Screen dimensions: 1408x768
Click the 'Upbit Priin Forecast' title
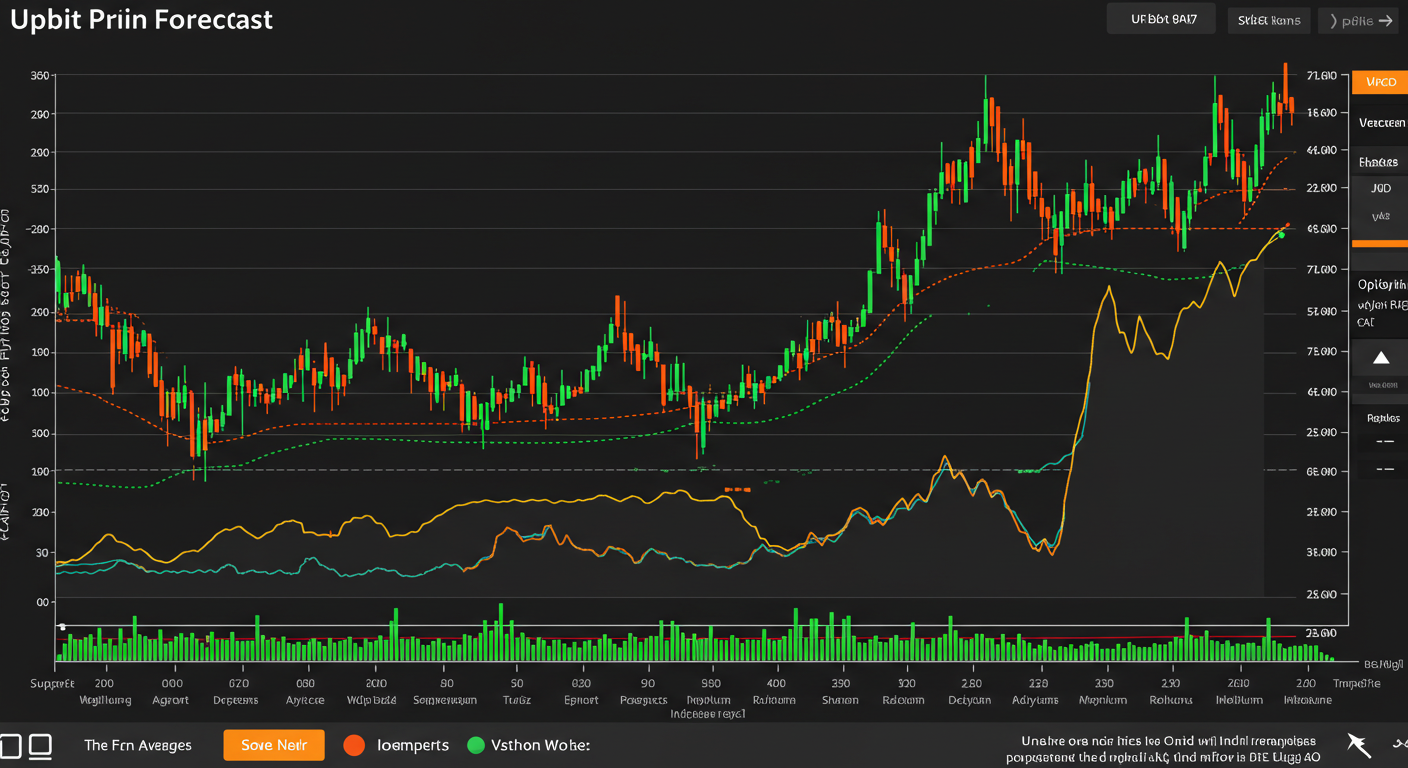[x=141, y=19]
